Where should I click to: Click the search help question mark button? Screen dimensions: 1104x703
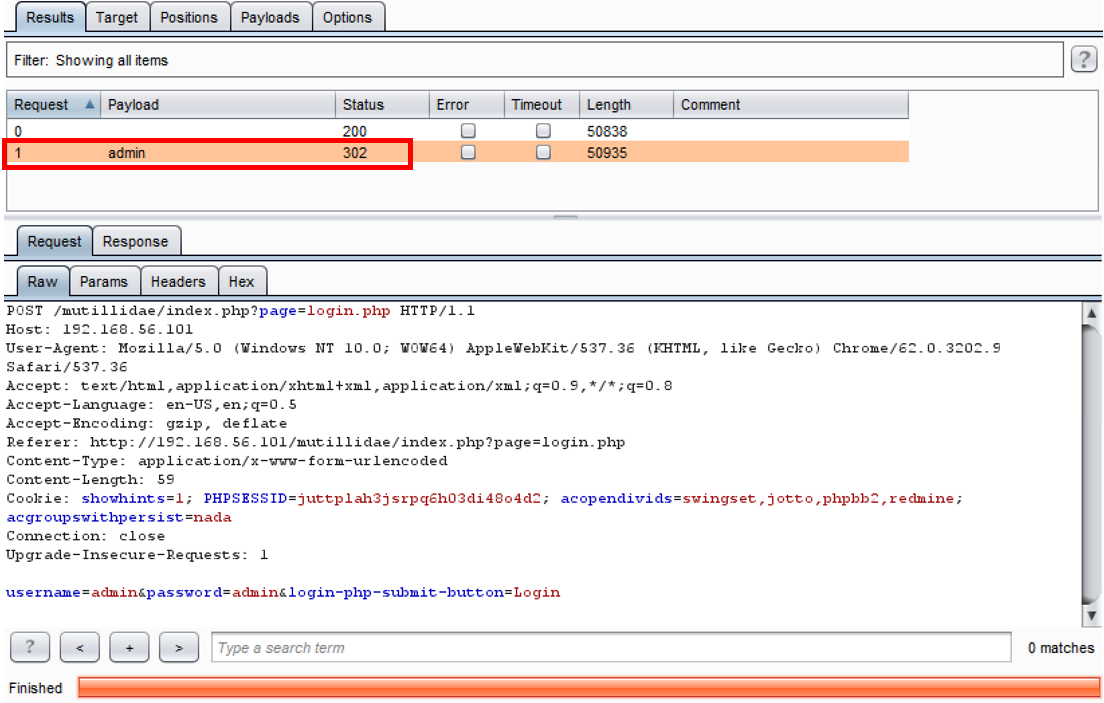30,648
